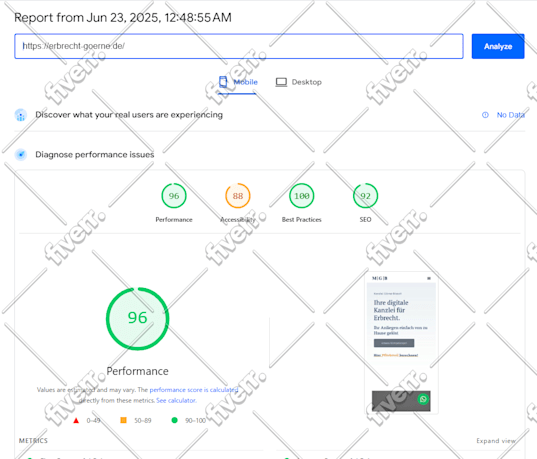Toggle Expand view for metrics
The image size is (537, 459).
pyautogui.click(x=496, y=441)
